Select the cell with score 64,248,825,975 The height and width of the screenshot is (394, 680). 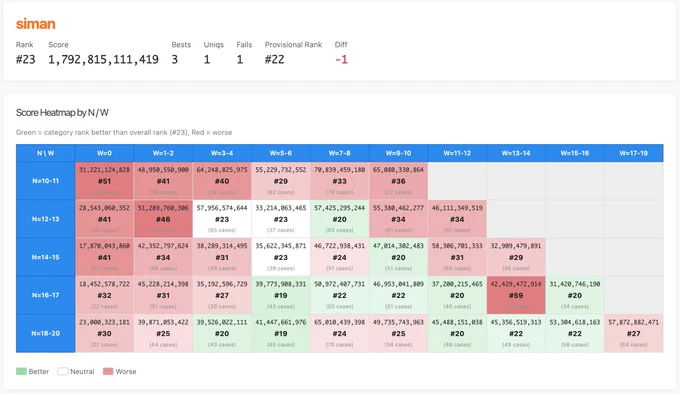[x=222, y=181]
